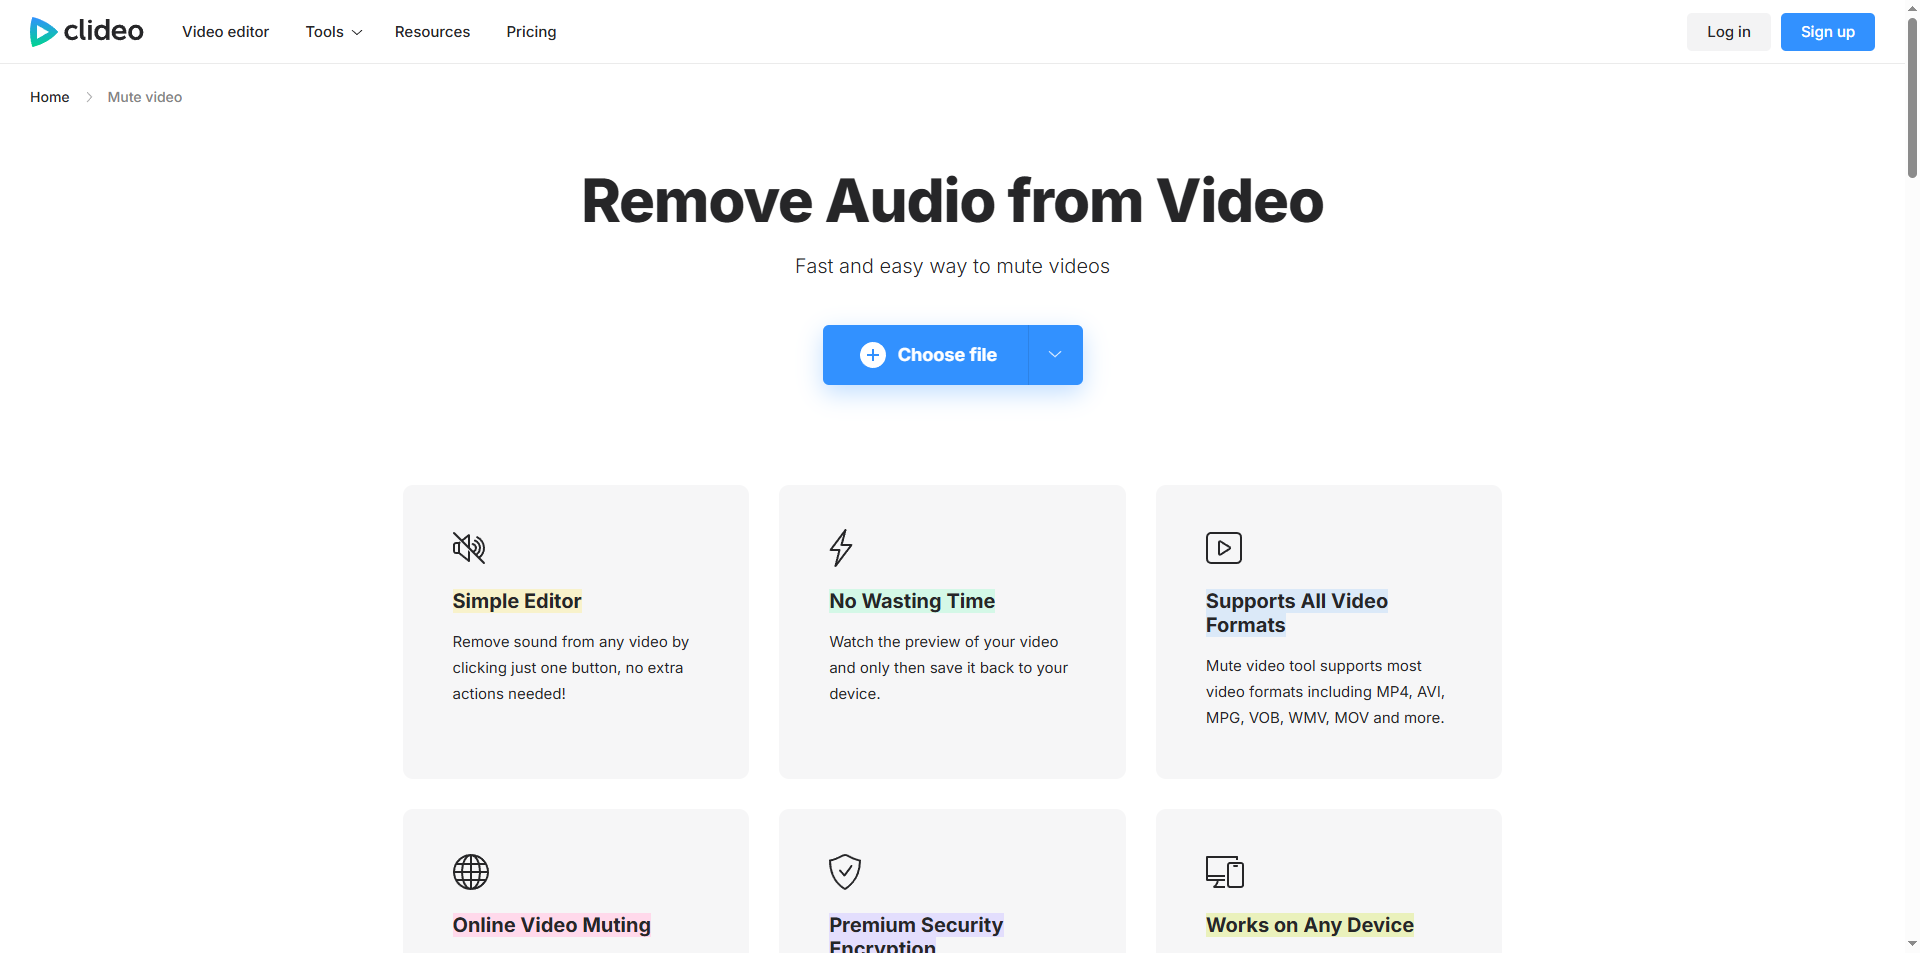Image resolution: width=1920 pixels, height=953 pixels.
Task: Click the globe icon above Online Video Muting
Action: point(470,871)
